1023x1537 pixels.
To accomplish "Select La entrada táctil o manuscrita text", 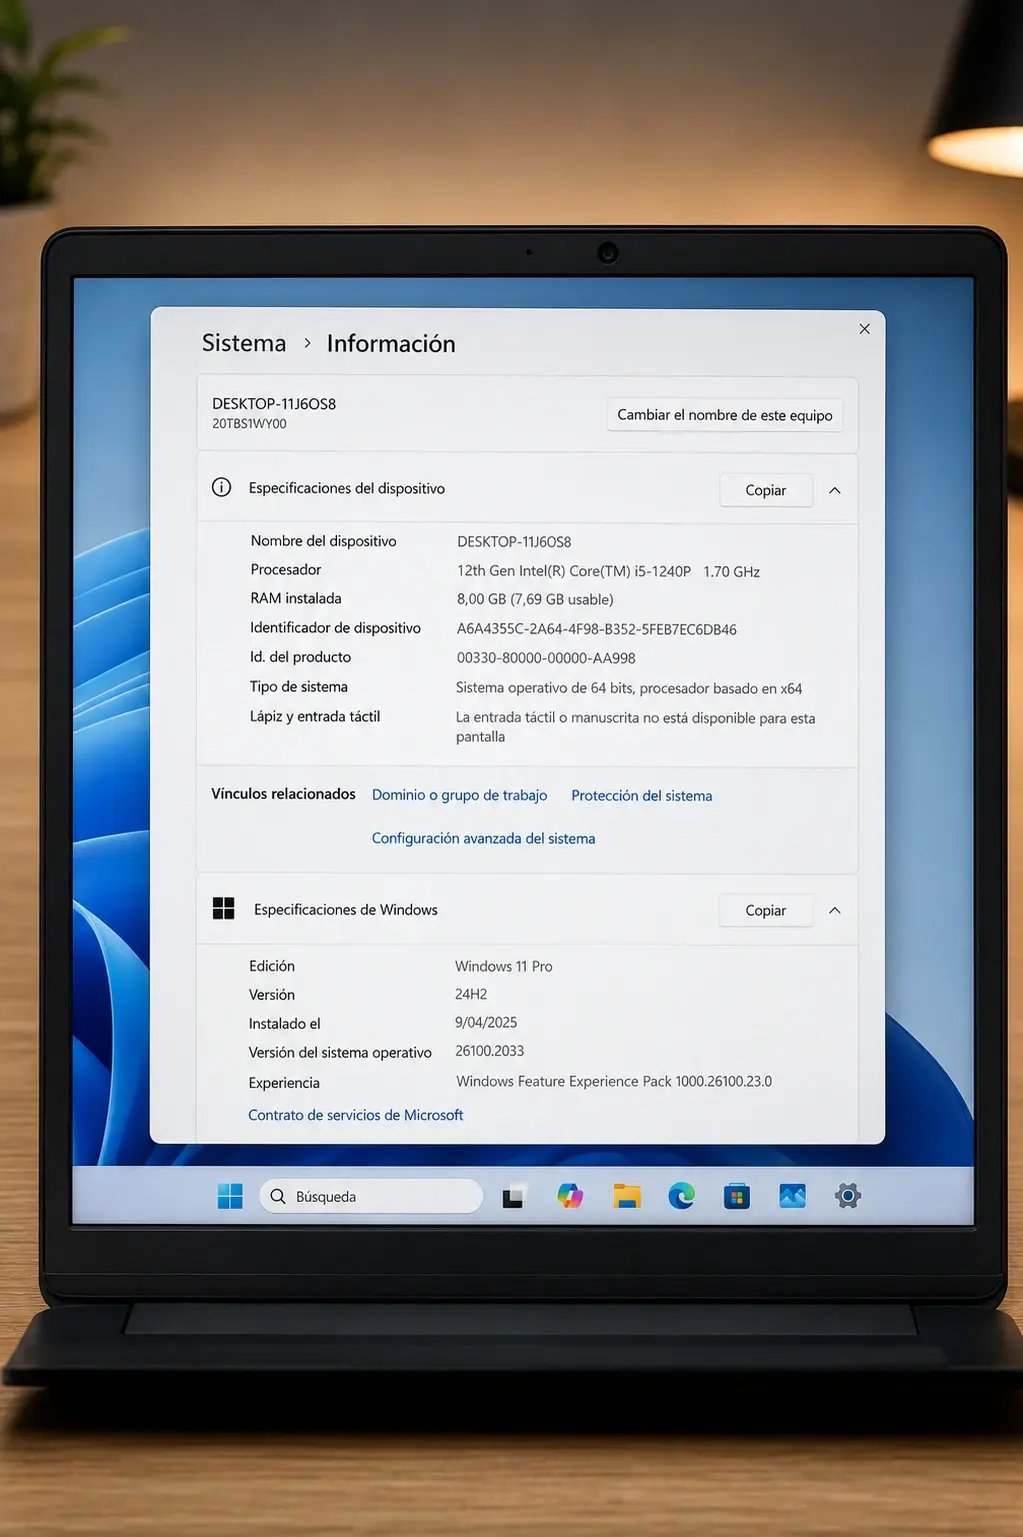I will click(x=636, y=727).
